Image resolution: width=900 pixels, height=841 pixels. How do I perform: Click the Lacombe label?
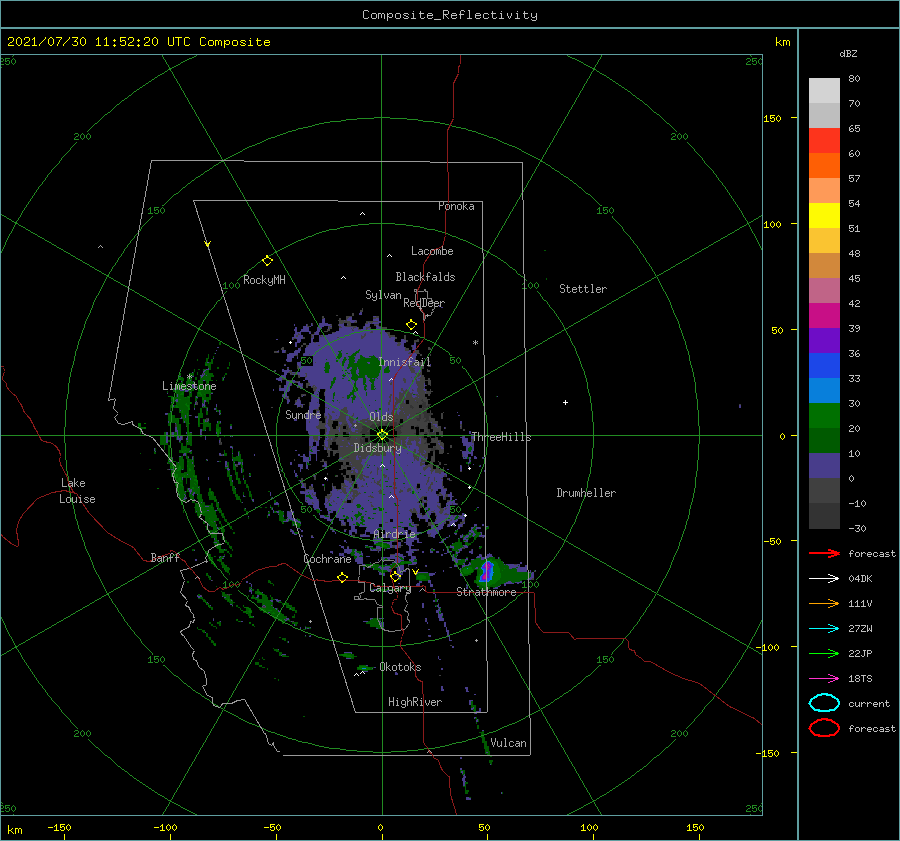[x=432, y=251]
